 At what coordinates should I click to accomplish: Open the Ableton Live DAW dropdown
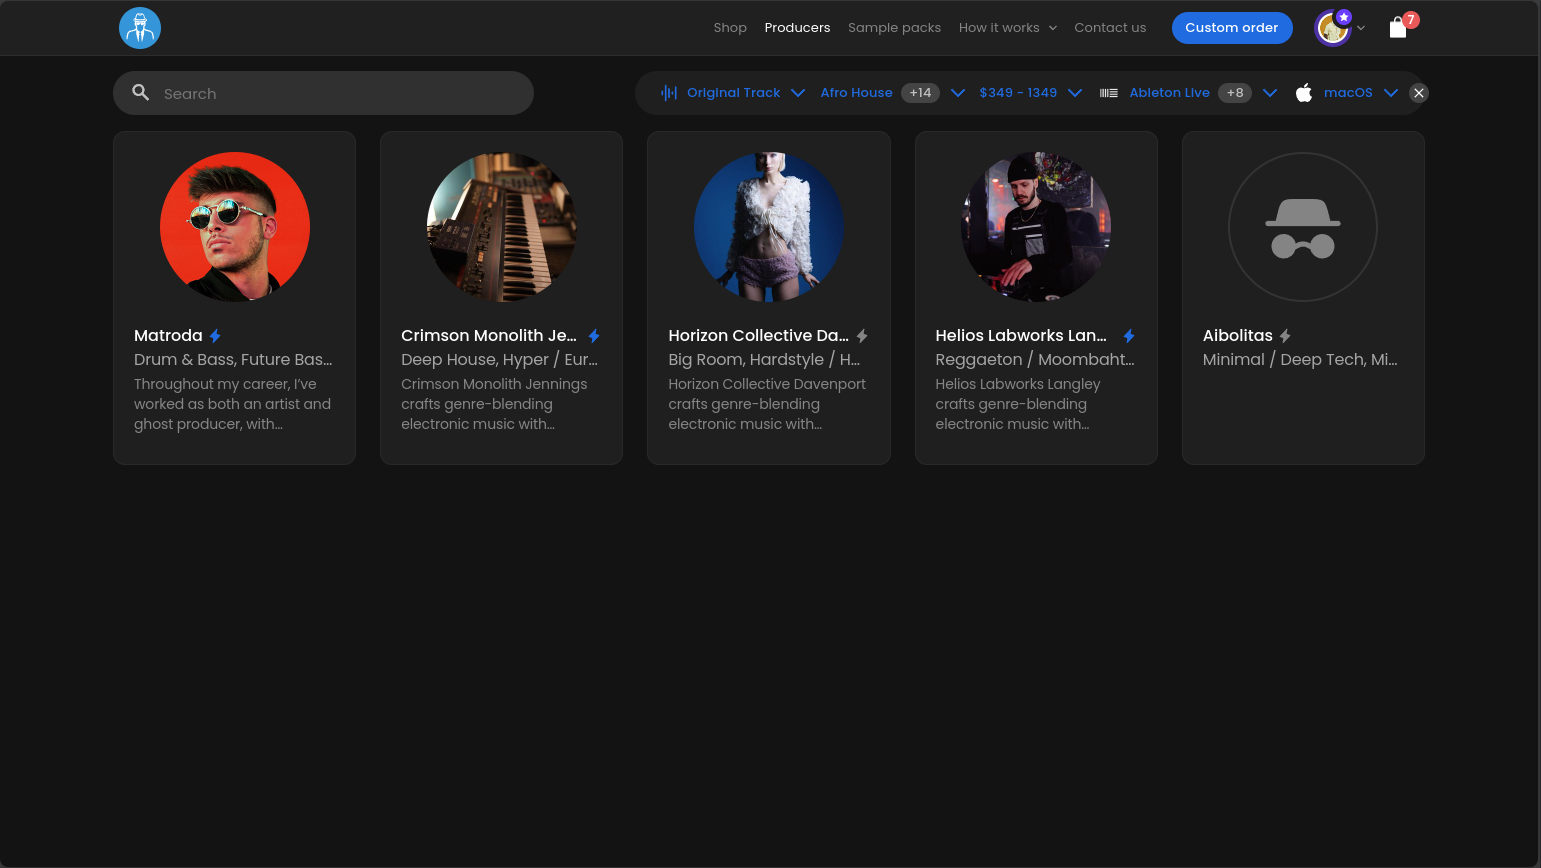point(1270,93)
